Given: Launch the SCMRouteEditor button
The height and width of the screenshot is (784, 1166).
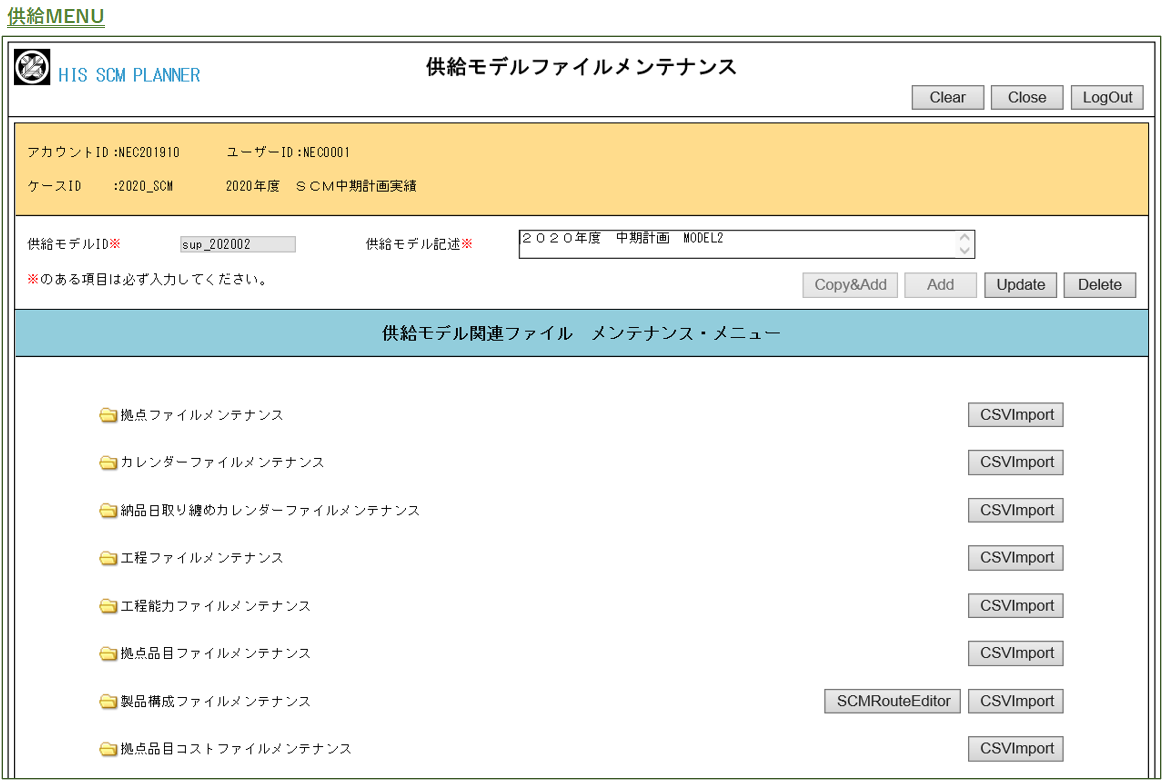Looking at the screenshot, I should click(x=893, y=701).
